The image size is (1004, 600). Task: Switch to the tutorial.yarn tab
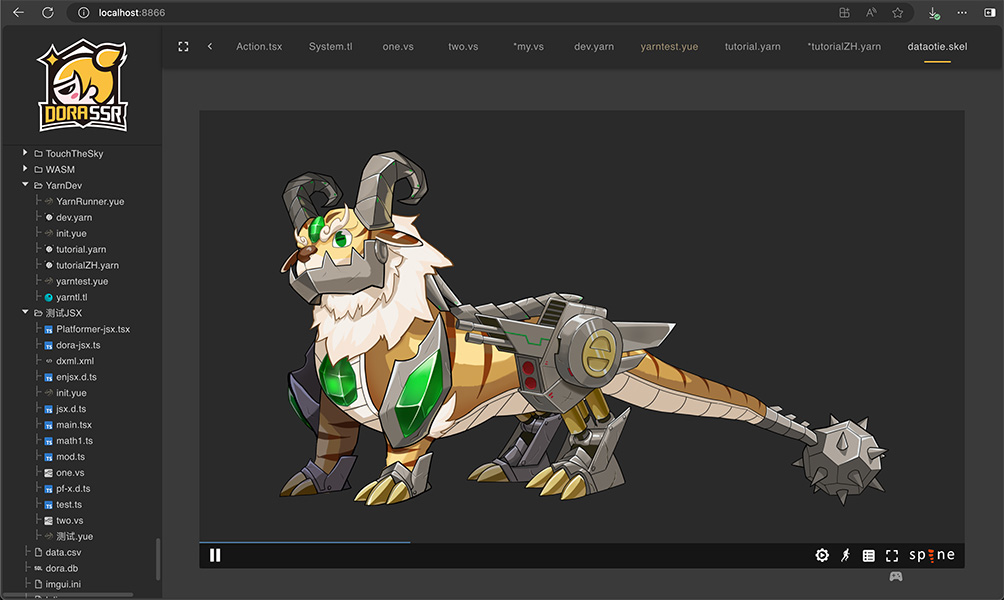coord(752,46)
